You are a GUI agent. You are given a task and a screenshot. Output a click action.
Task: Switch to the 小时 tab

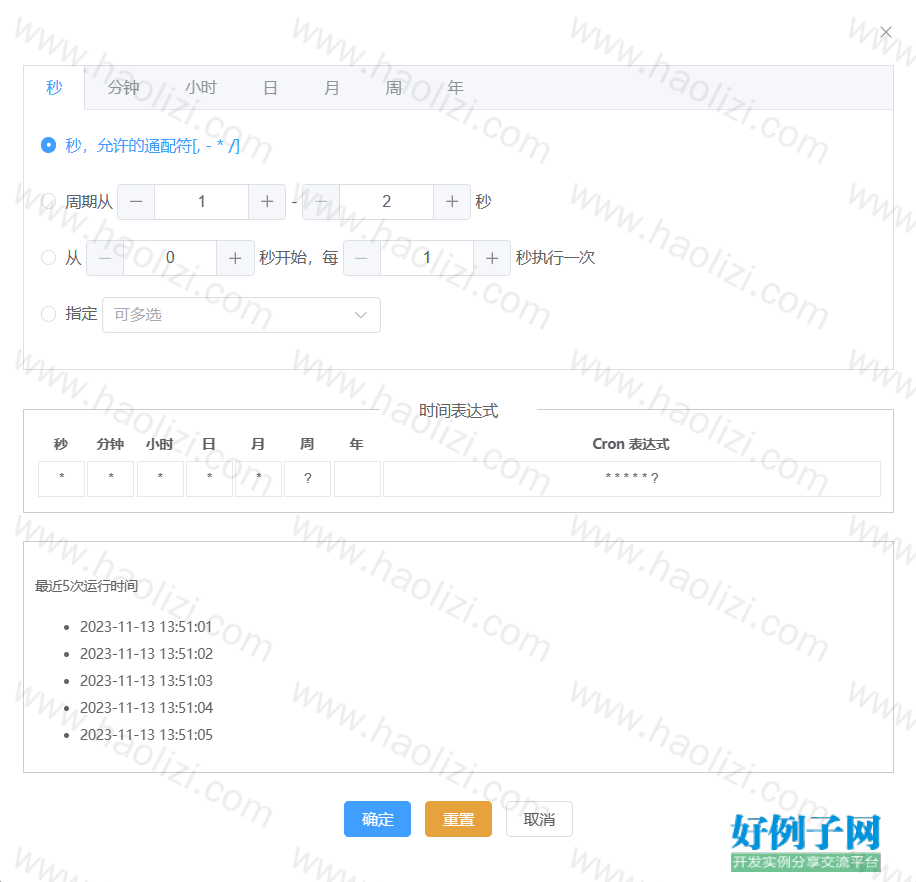(201, 88)
